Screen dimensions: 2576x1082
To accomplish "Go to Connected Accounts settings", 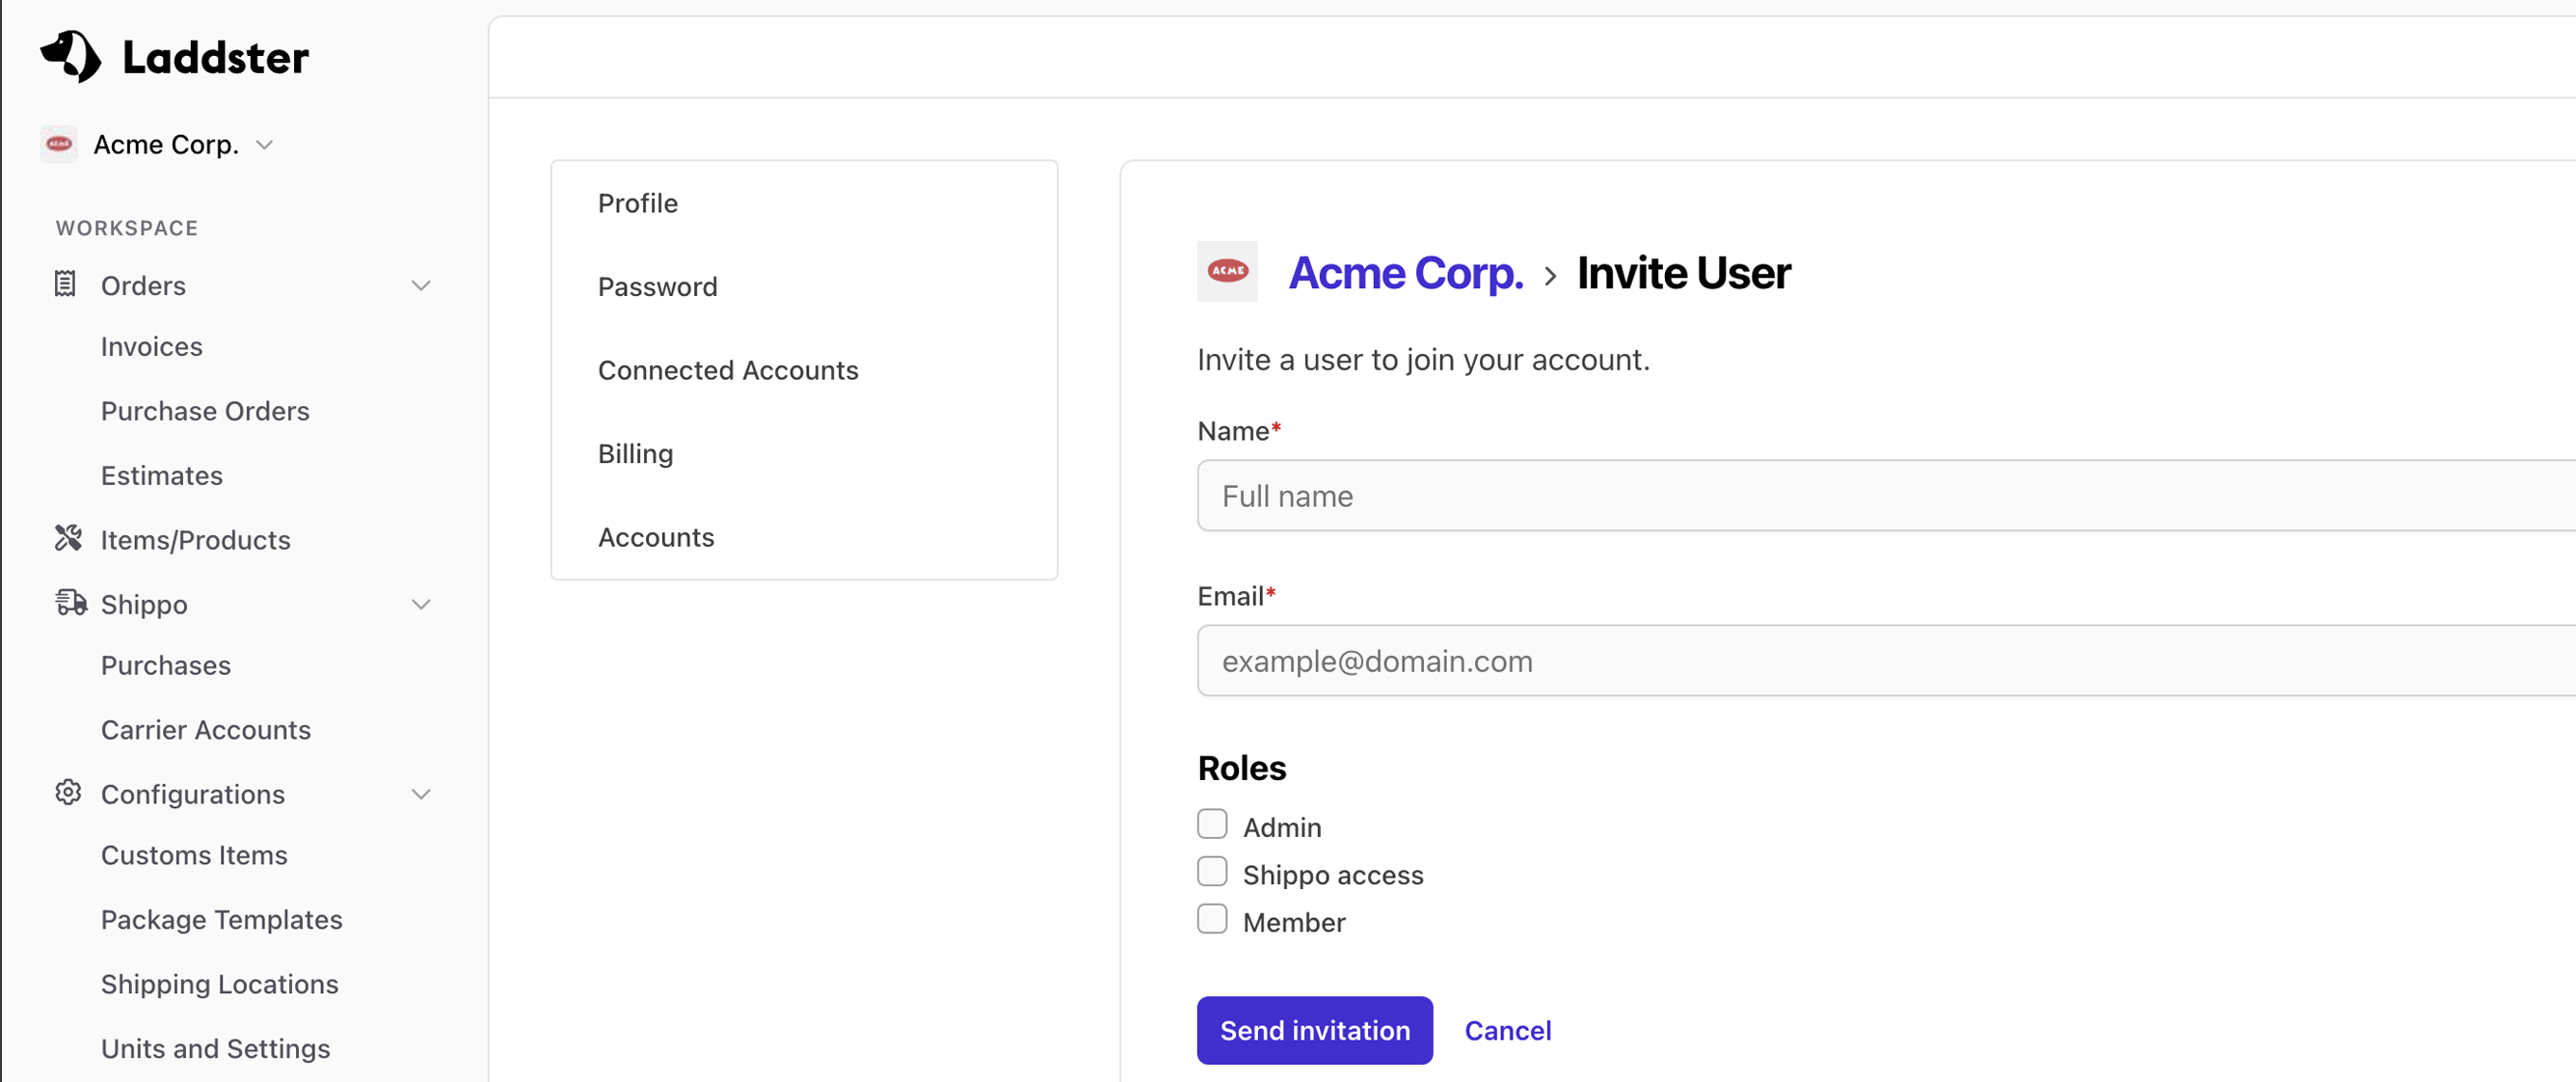I will tap(727, 370).
